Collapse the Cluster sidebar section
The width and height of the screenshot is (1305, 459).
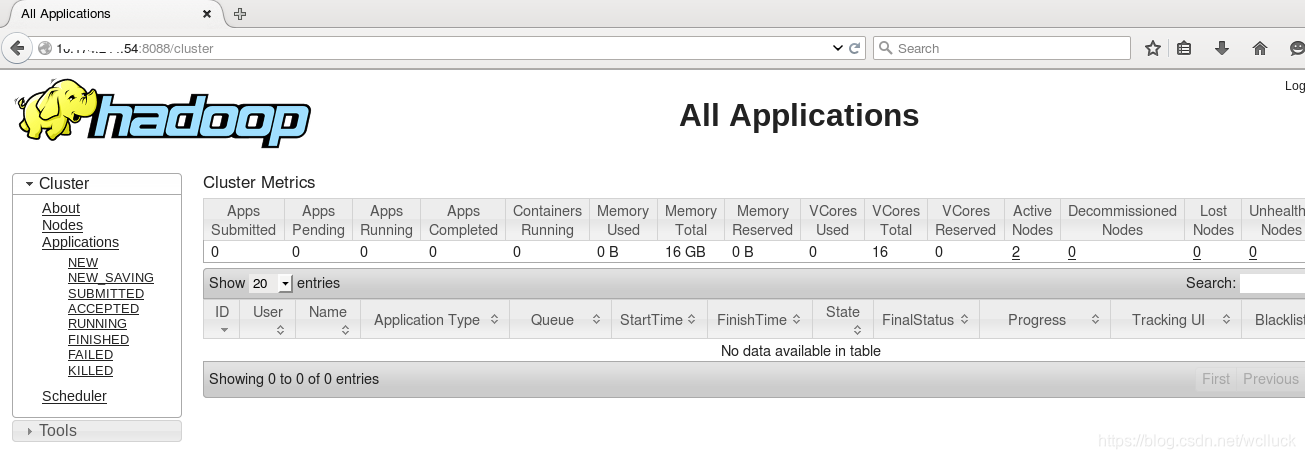tap(97, 184)
